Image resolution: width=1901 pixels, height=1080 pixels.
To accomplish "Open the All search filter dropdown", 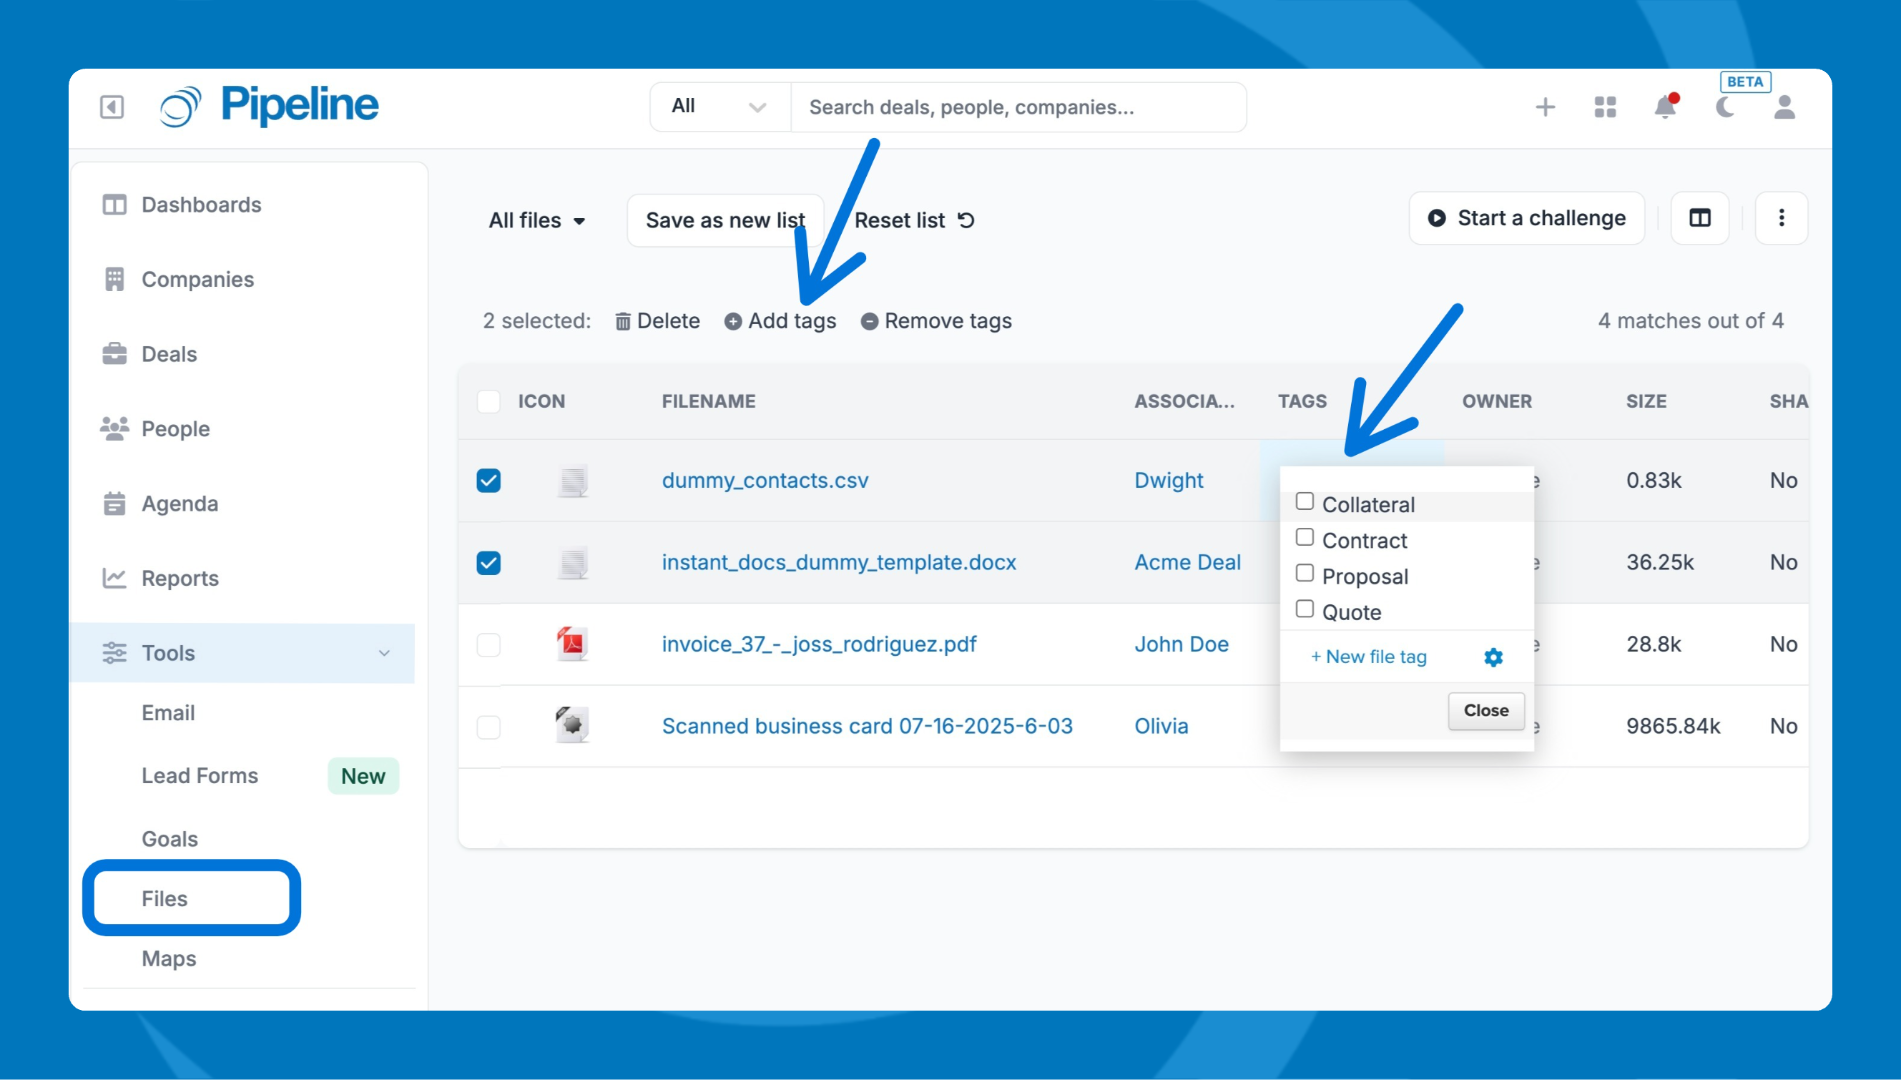I will (x=719, y=107).
